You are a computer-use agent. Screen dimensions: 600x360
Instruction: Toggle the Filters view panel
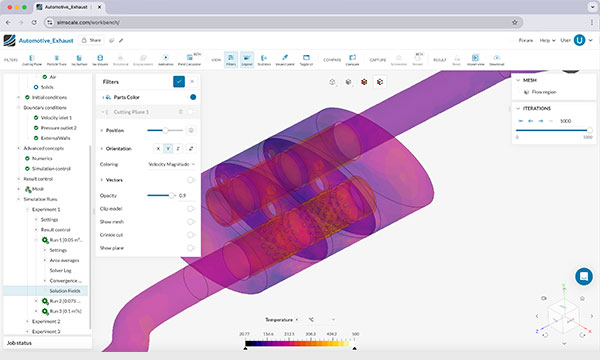point(231,60)
